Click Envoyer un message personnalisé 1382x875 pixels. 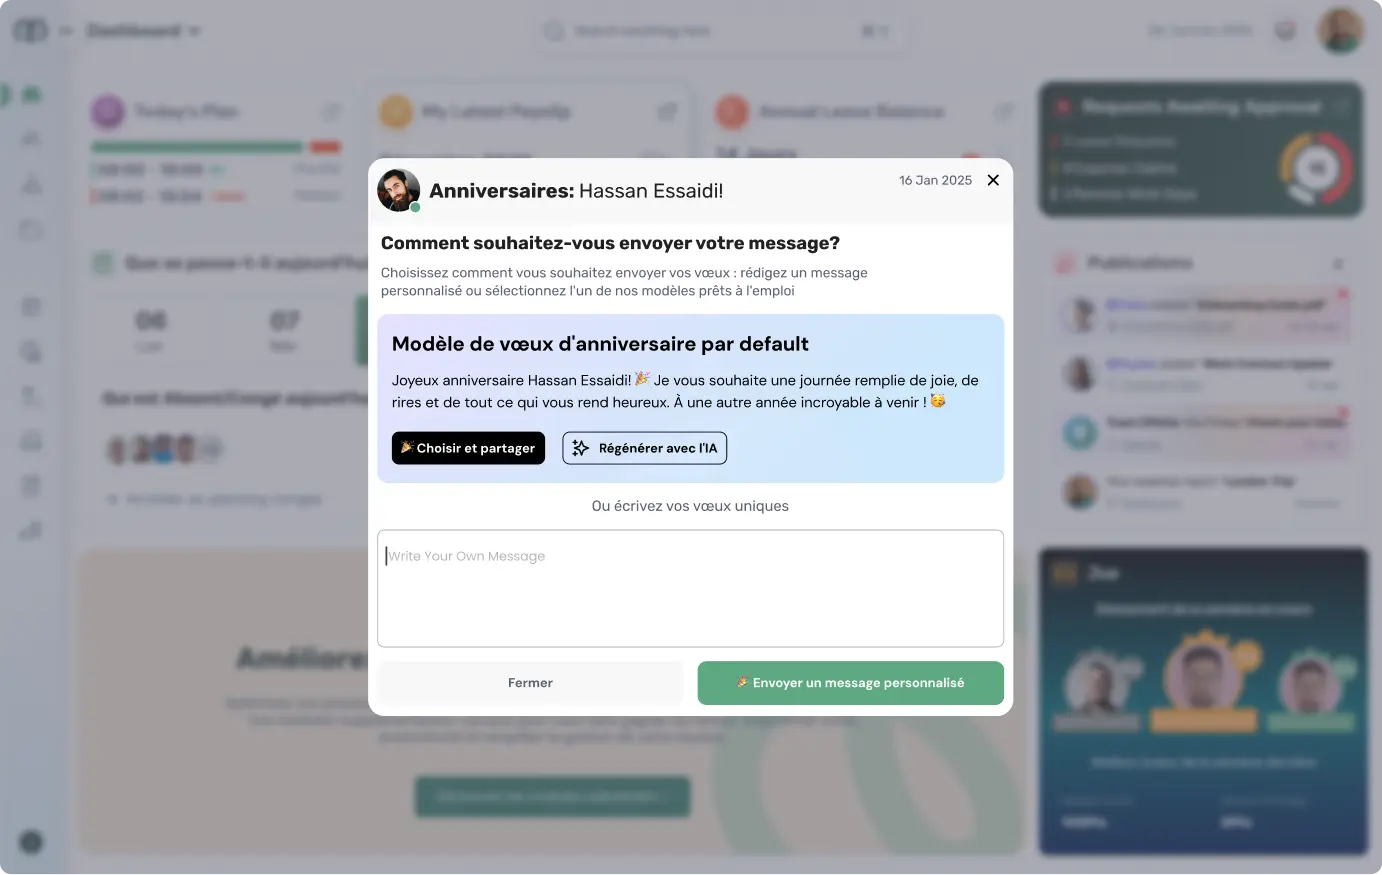[851, 683]
